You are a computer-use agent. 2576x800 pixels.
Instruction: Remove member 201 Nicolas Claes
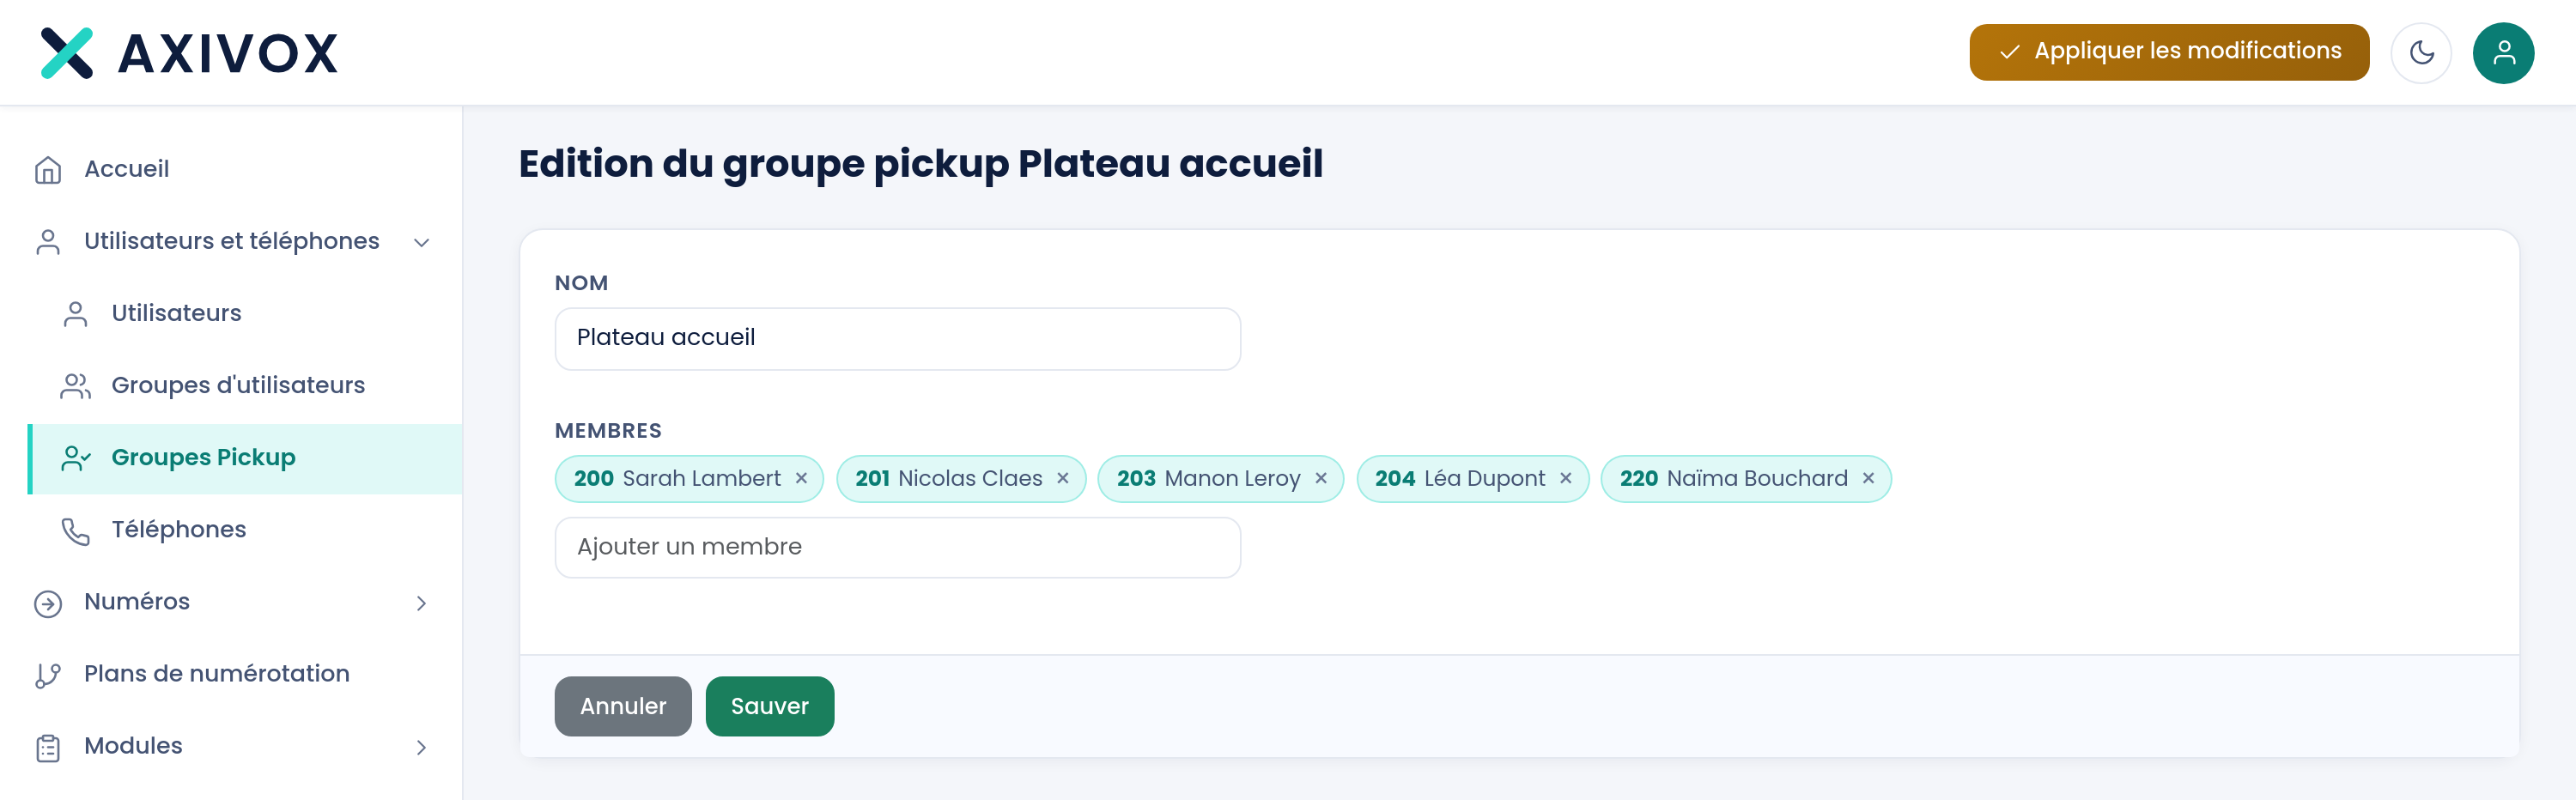(x=1063, y=478)
